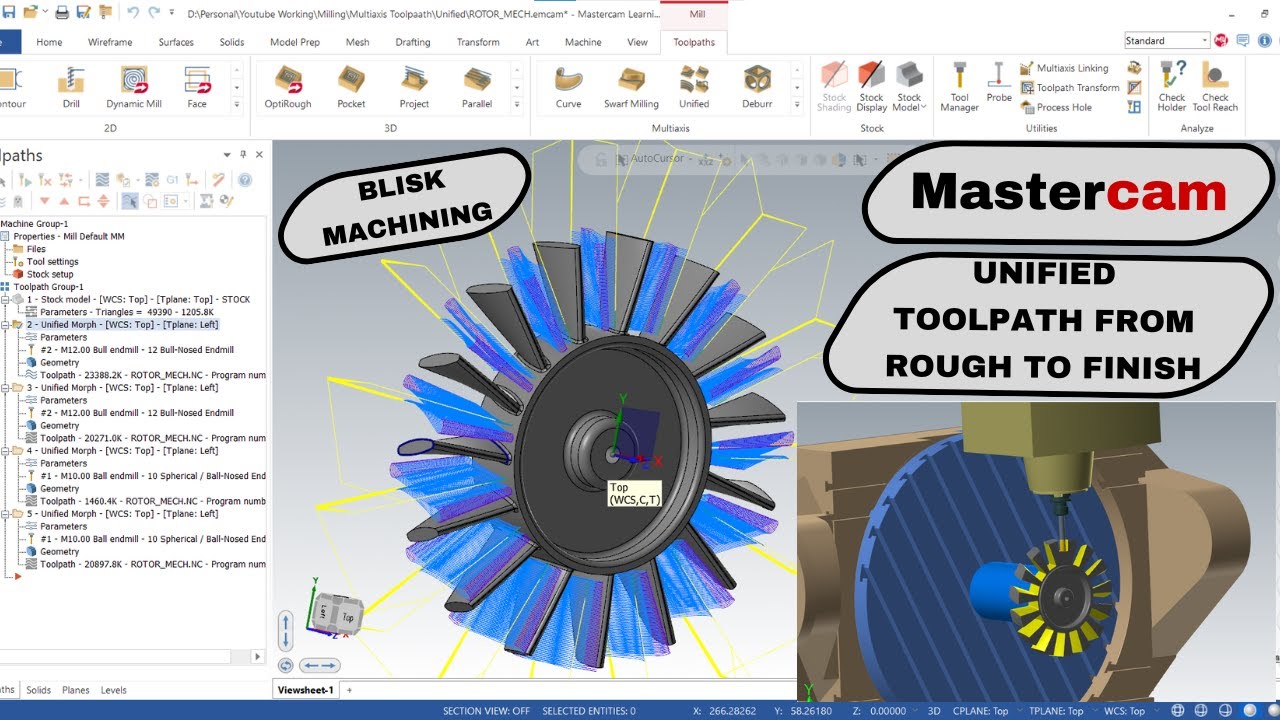Move insert arrow down in Toolpaths manager

coord(44,201)
